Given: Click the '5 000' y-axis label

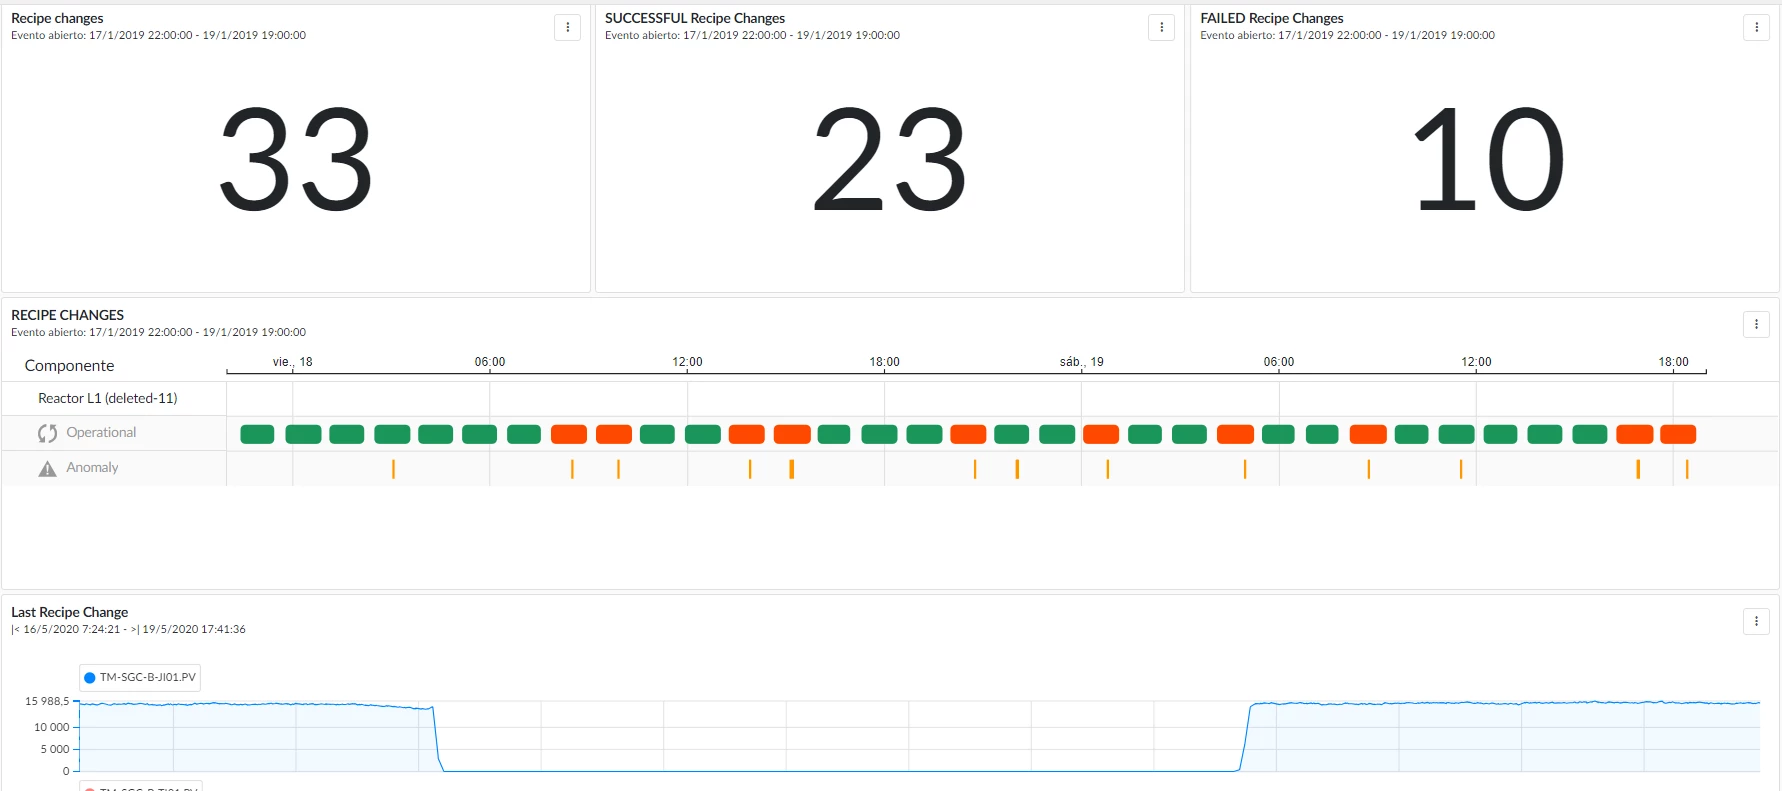Looking at the screenshot, I should pyautogui.click(x=55, y=750).
